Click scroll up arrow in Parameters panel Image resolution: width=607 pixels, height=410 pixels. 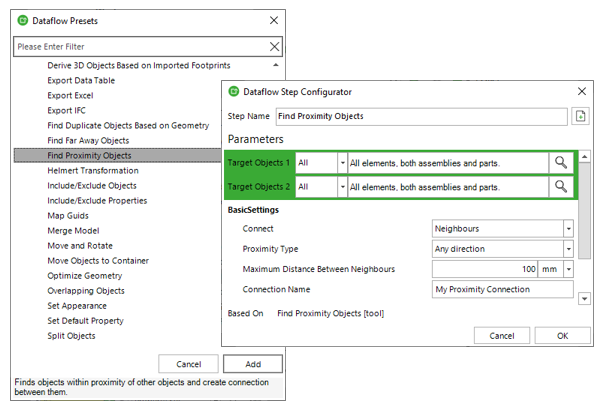coord(585,156)
